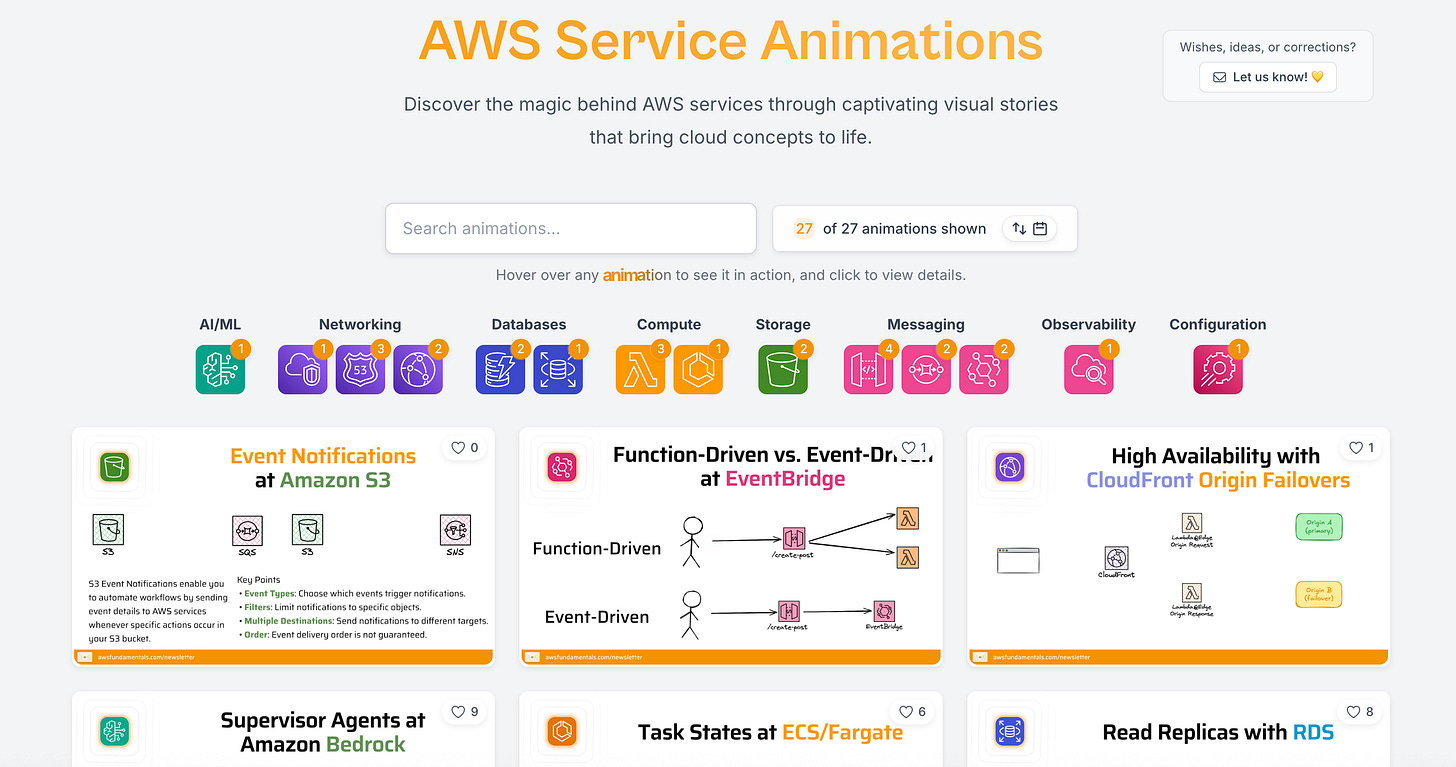The width and height of the screenshot is (1456, 767).
Task: Filter by the DynamoDB Databases icon
Action: (x=500, y=369)
